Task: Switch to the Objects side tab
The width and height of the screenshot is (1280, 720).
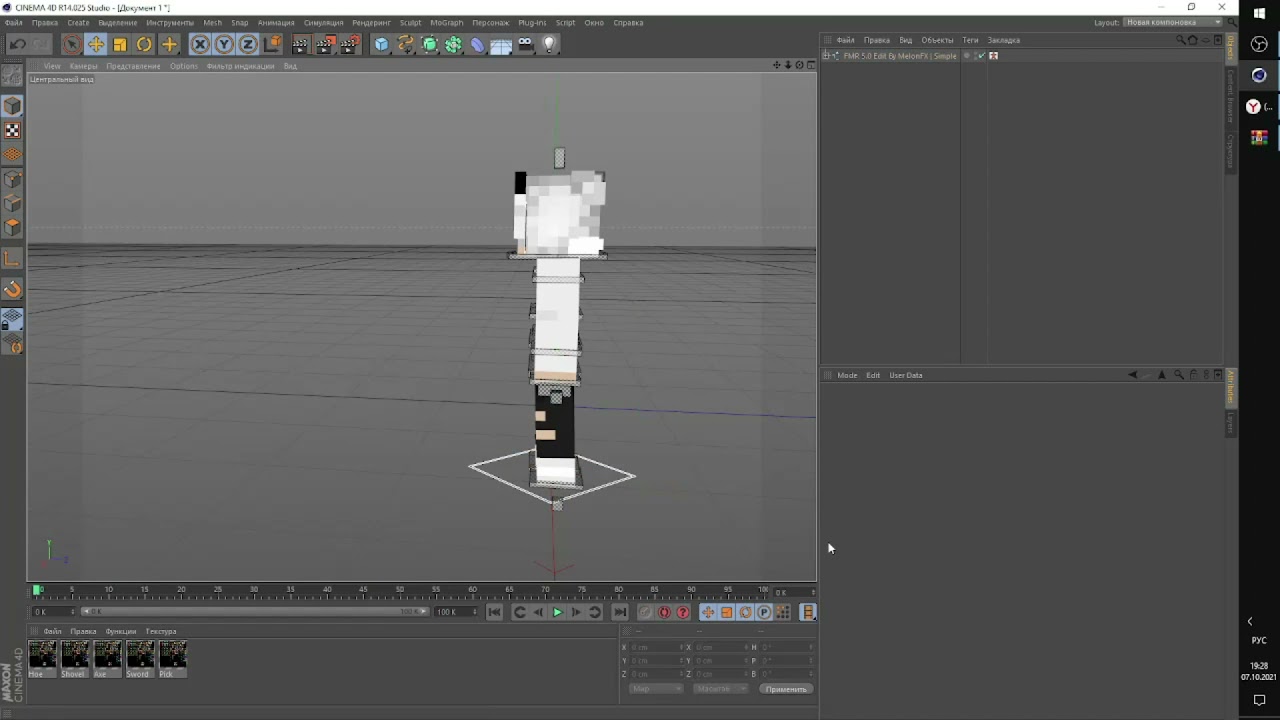Action: (x=1230, y=47)
